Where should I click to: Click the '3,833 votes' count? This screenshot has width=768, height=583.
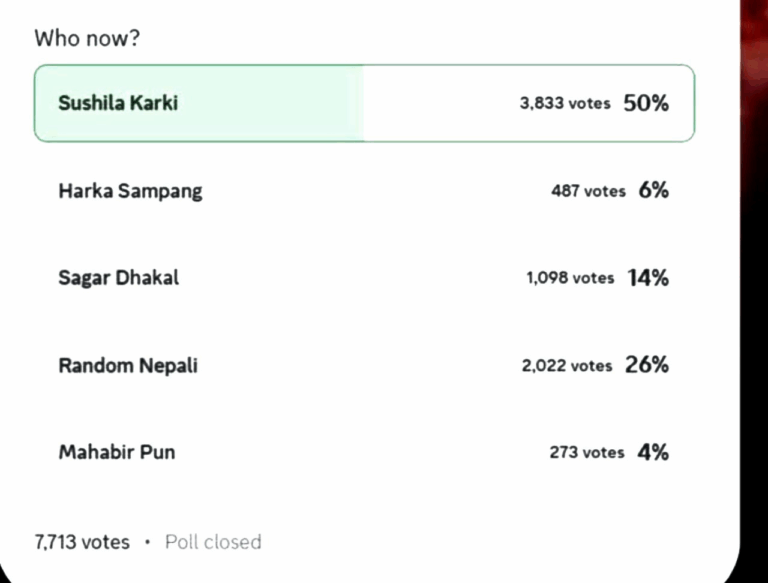click(x=564, y=103)
